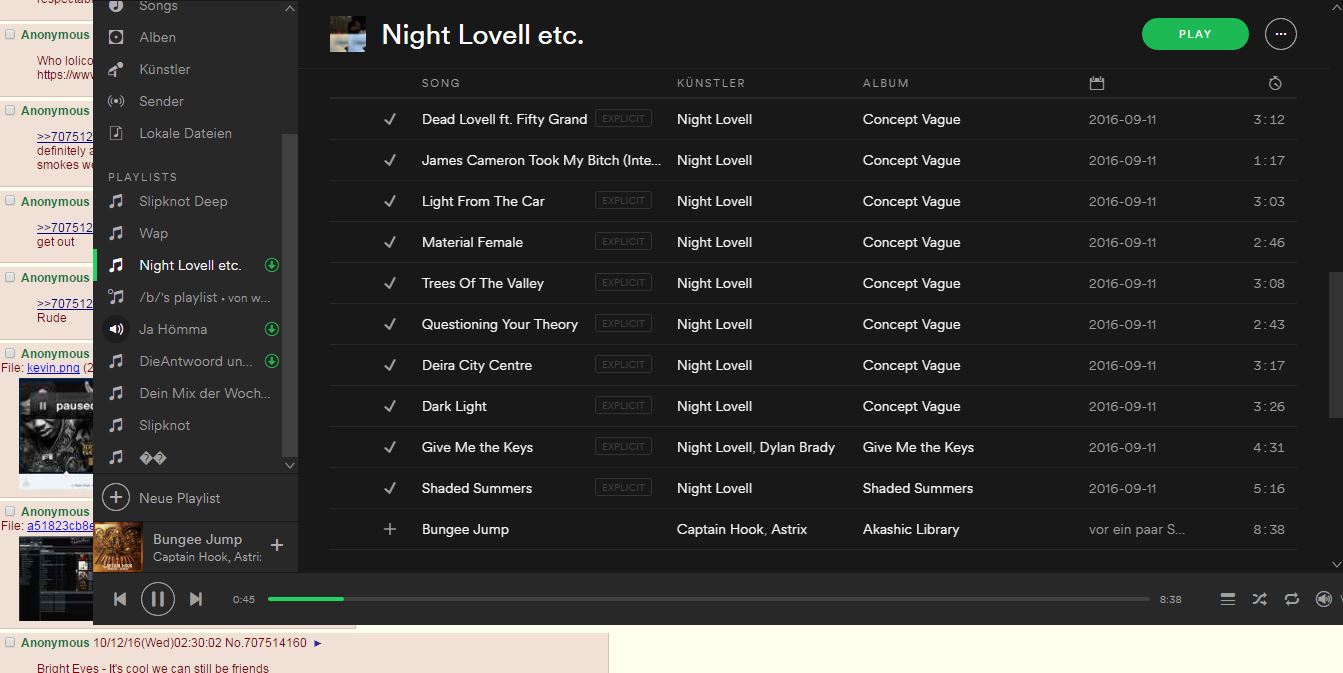Toggle saved checkmark for Dark Light

tap(390, 406)
